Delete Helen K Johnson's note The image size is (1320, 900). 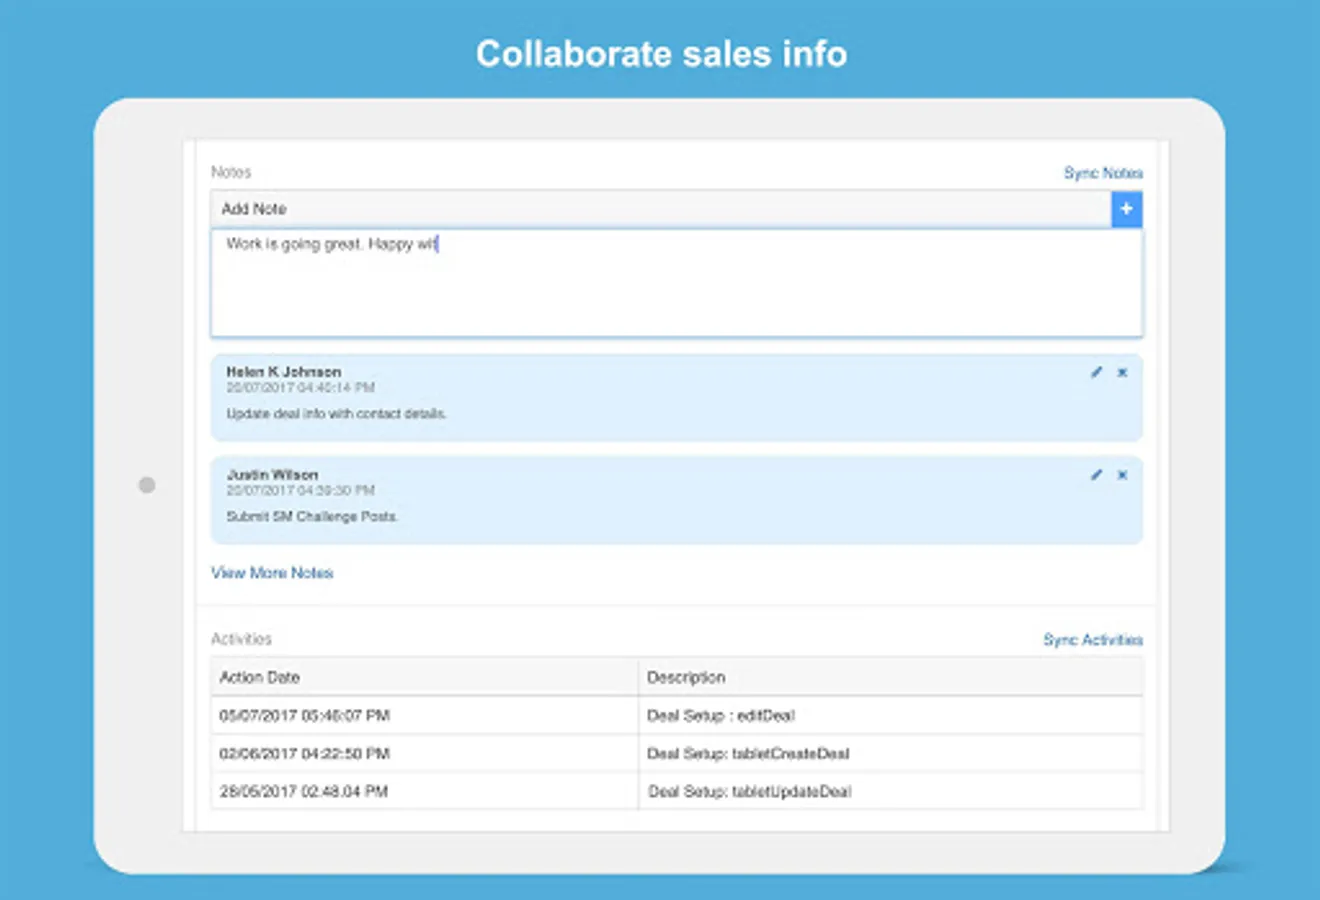1122,372
